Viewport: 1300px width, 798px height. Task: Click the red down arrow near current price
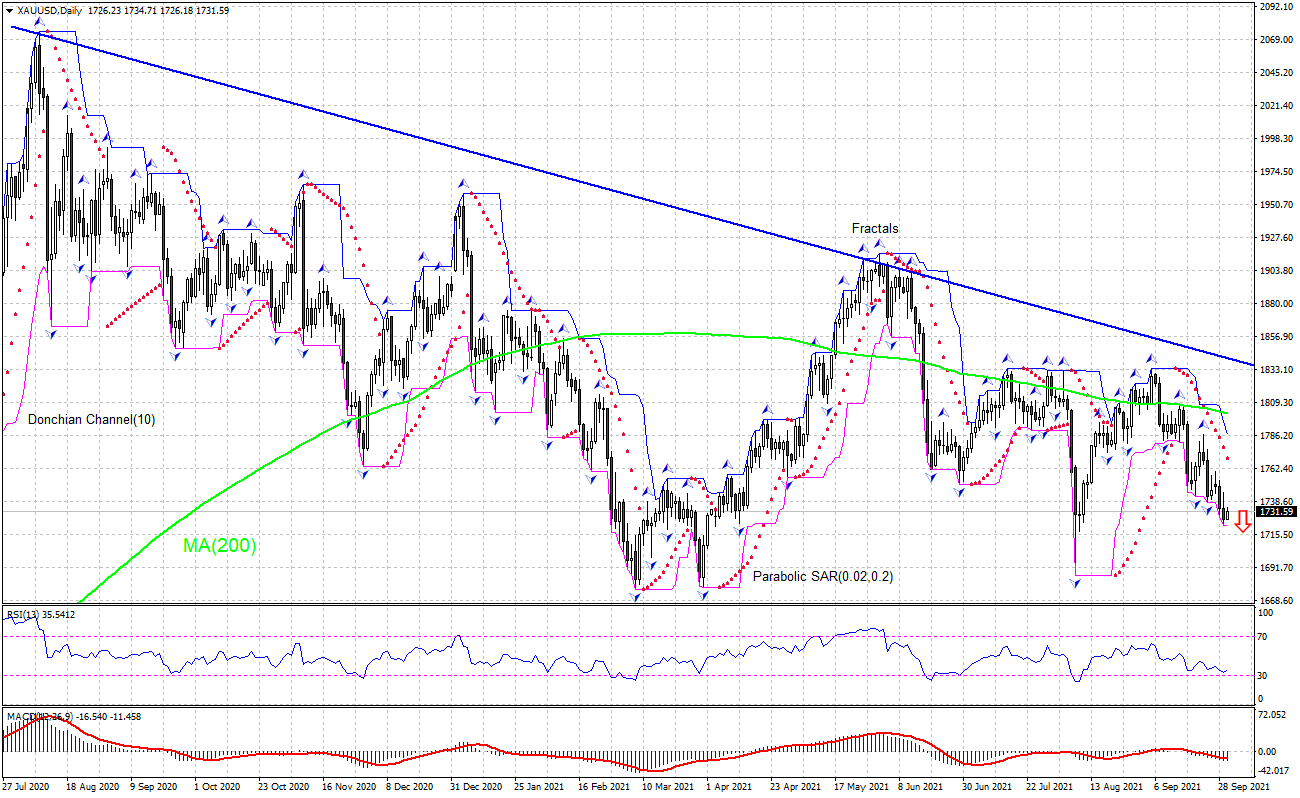click(x=1242, y=521)
